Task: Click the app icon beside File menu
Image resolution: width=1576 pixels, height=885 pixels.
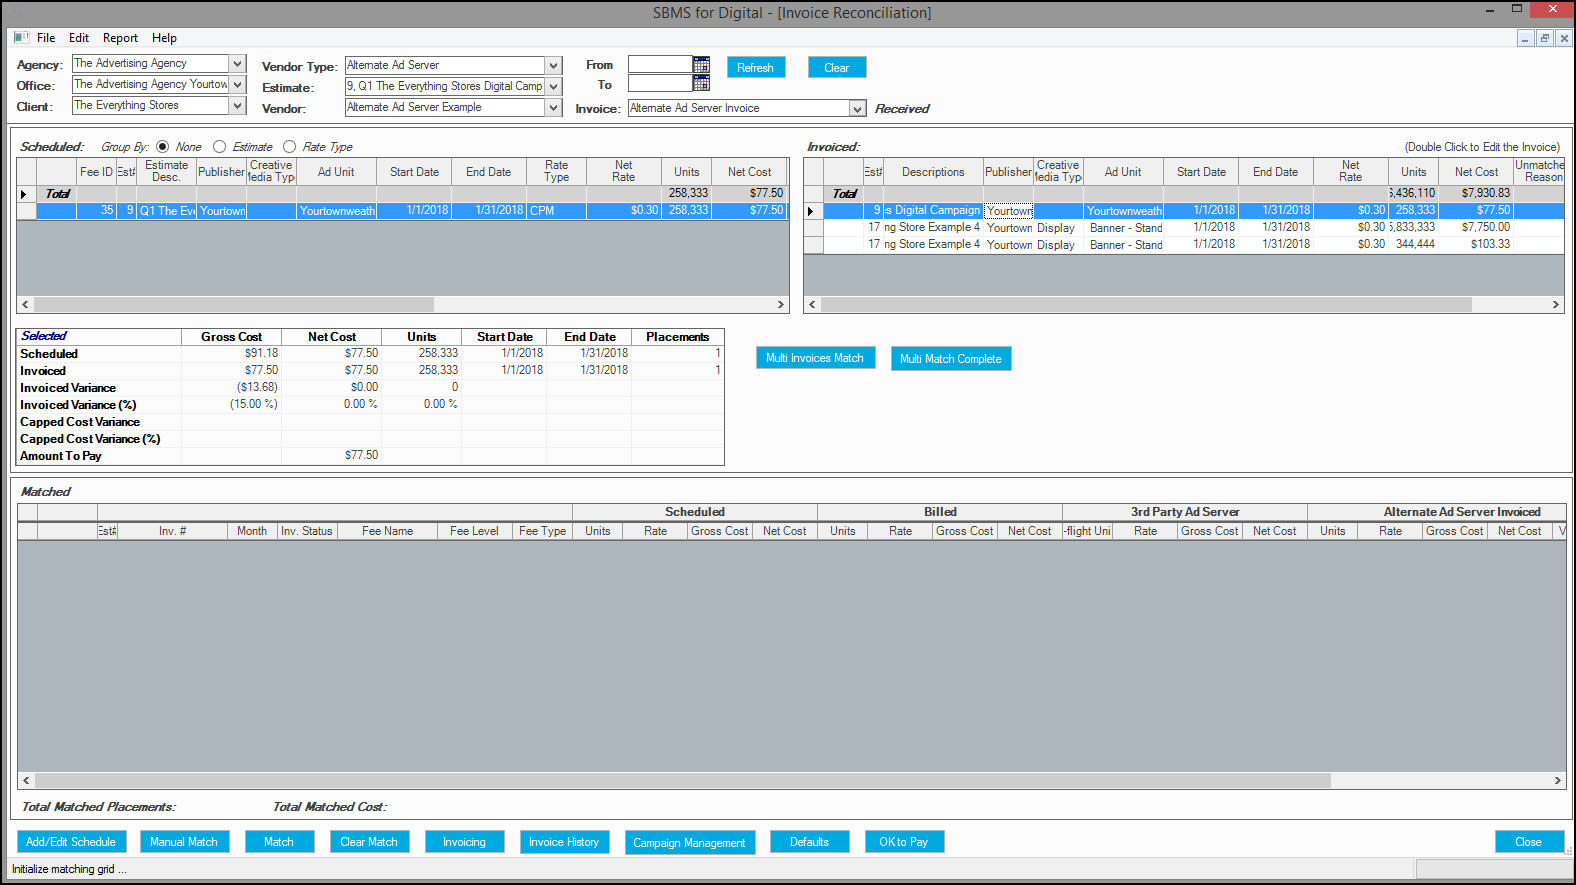Action: point(21,37)
